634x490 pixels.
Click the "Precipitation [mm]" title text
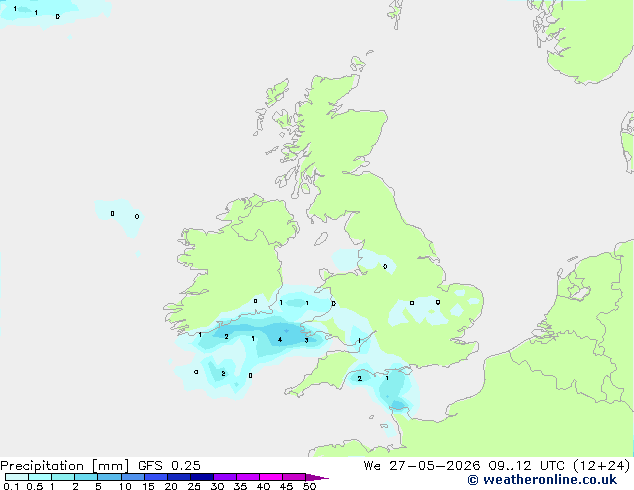coord(65,466)
